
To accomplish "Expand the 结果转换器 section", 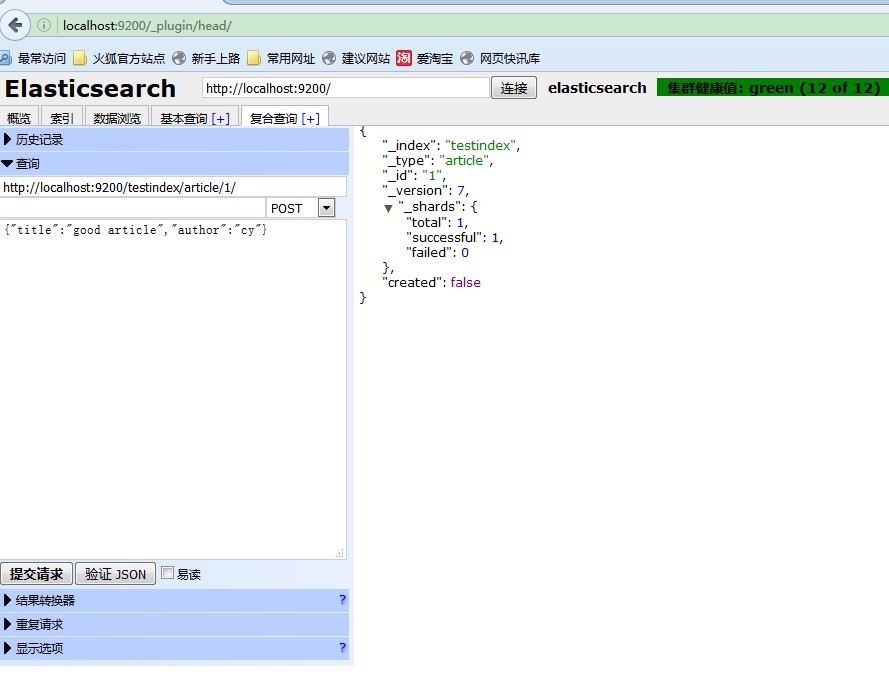I will (174, 600).
